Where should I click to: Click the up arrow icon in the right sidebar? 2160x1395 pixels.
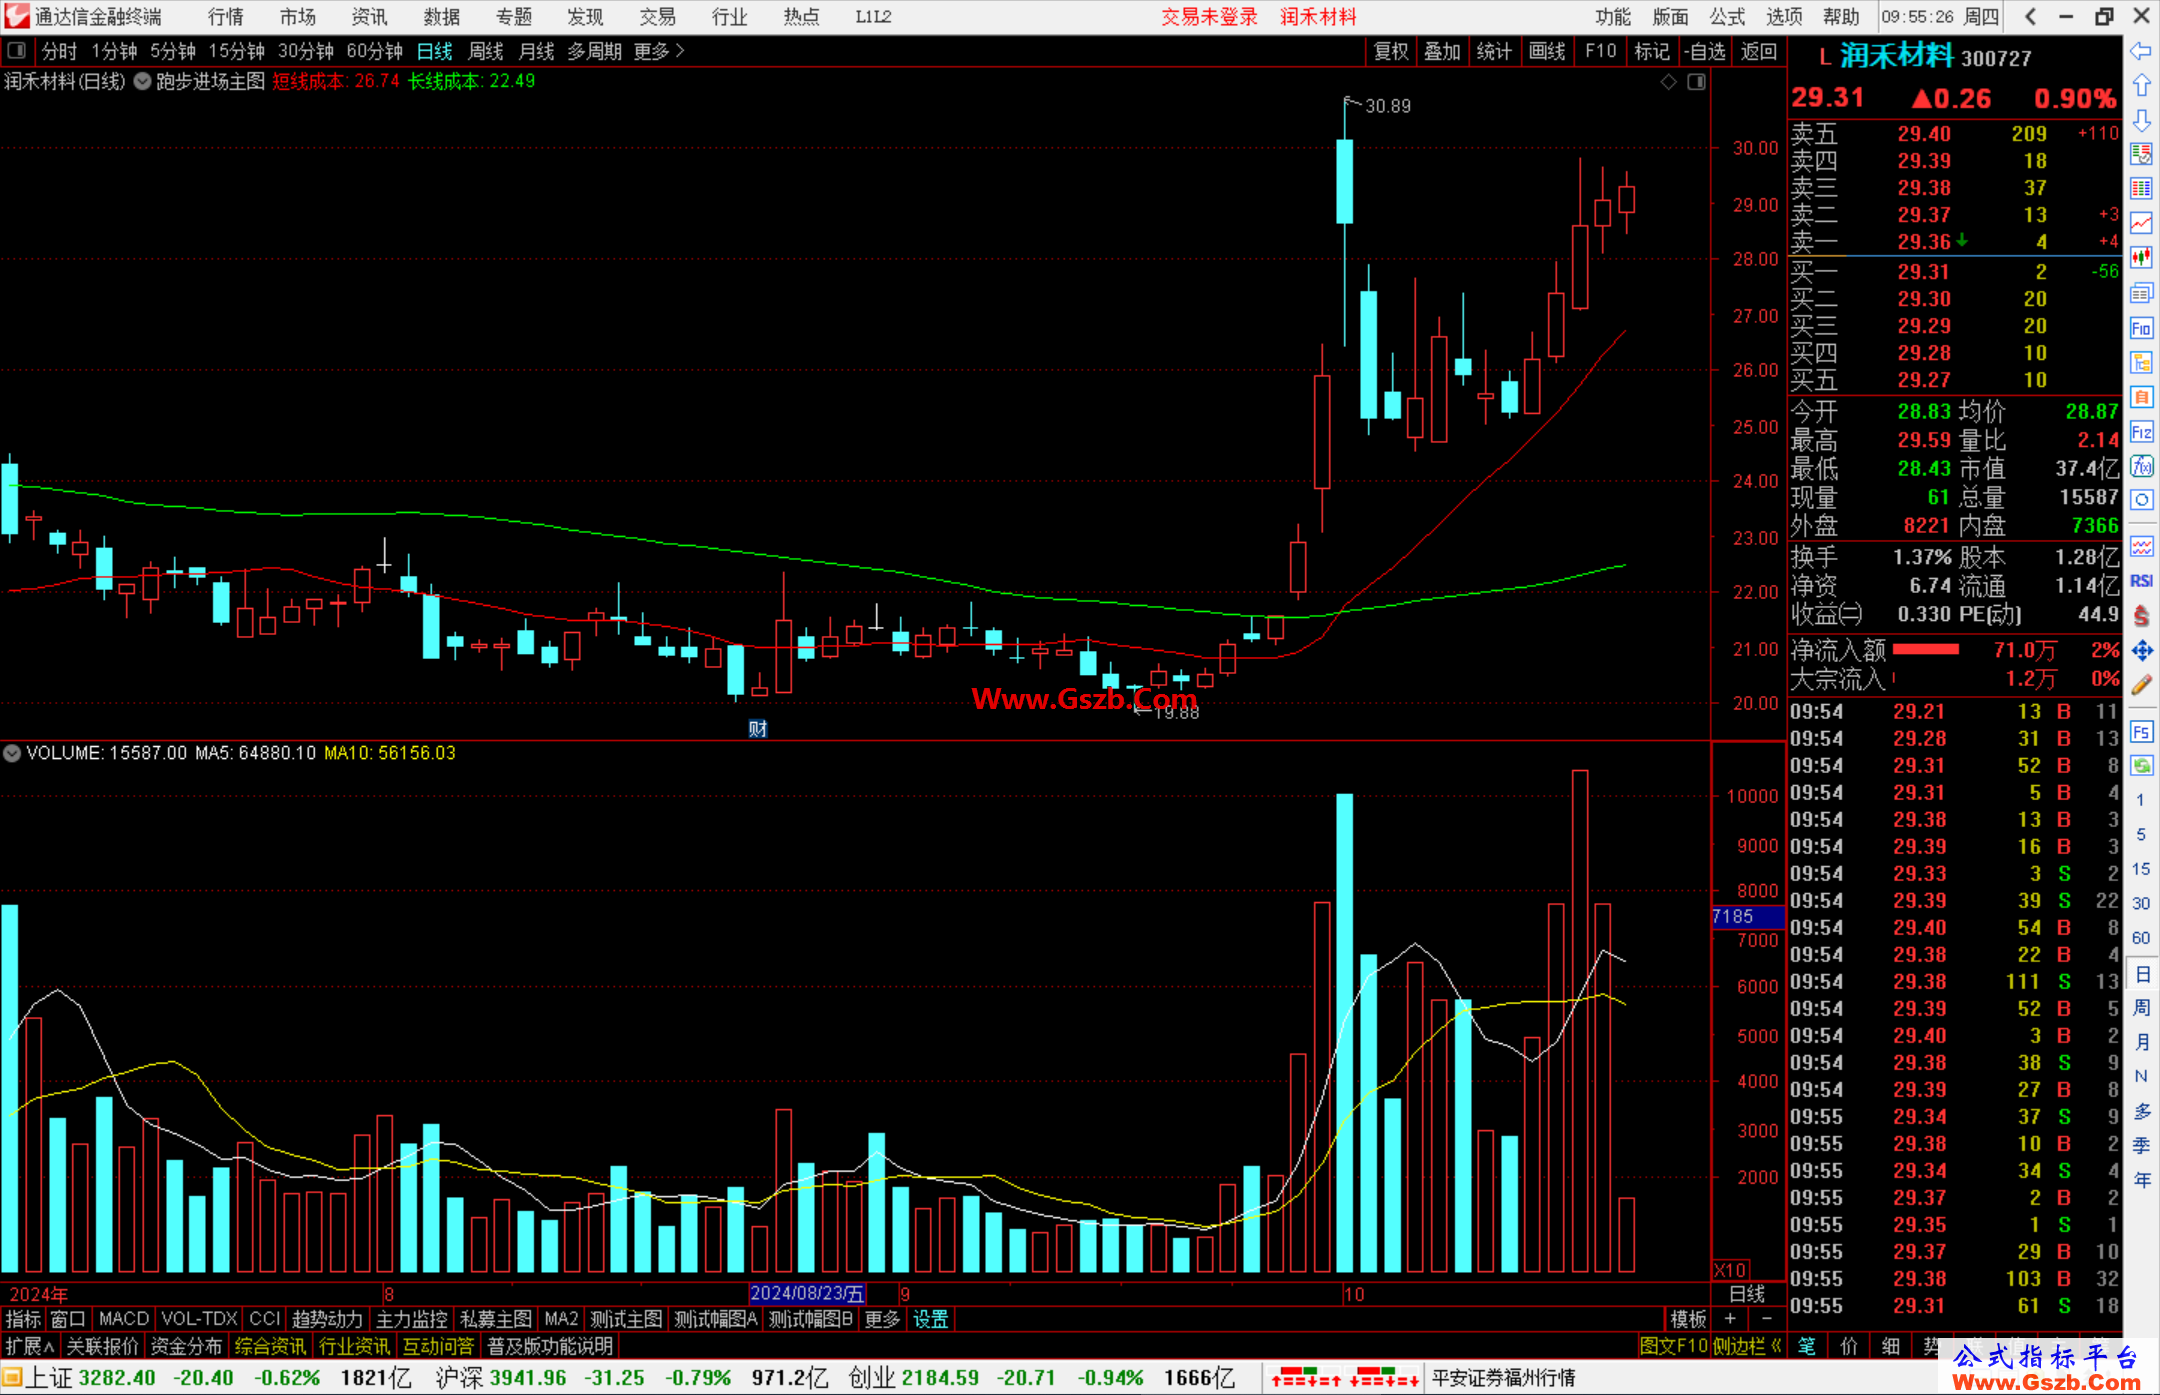pos(2141,86)
